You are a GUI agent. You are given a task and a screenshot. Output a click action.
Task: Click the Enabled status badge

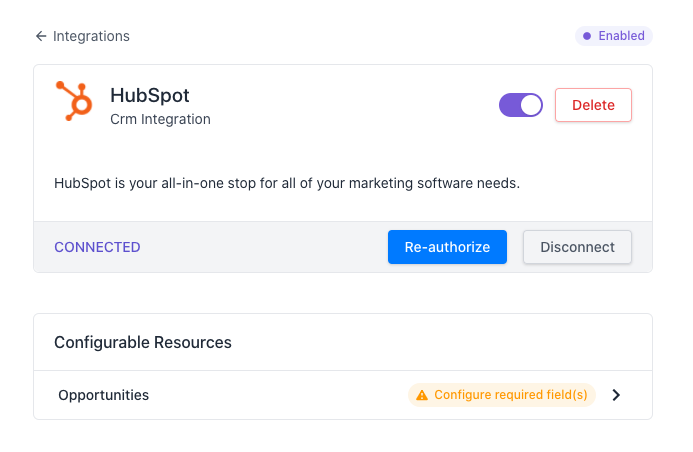pyautogui.click(x=613, y=36)
